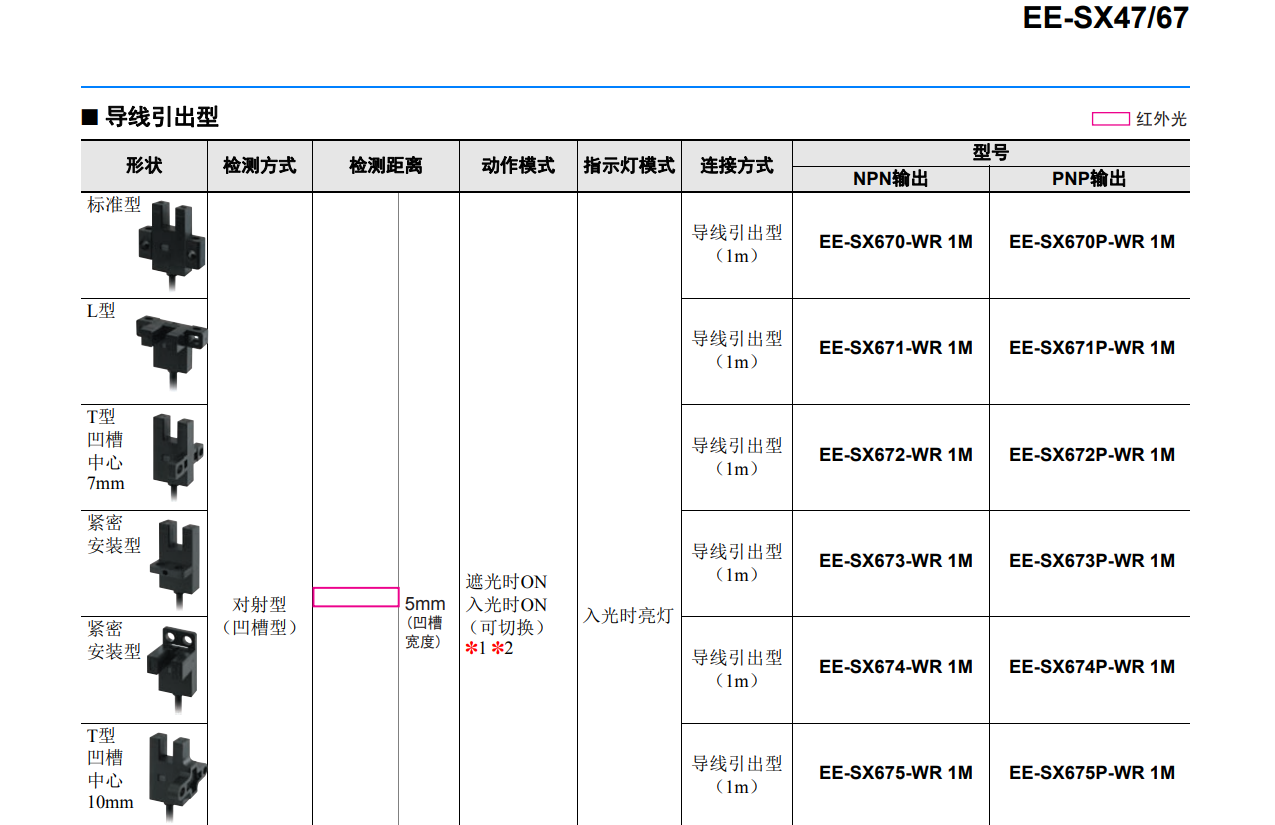Image resolution: width=1275 pixels, height=825 pixels.
Task: Click the 指示灯模式 column header
Action: [x=629, y=166]
